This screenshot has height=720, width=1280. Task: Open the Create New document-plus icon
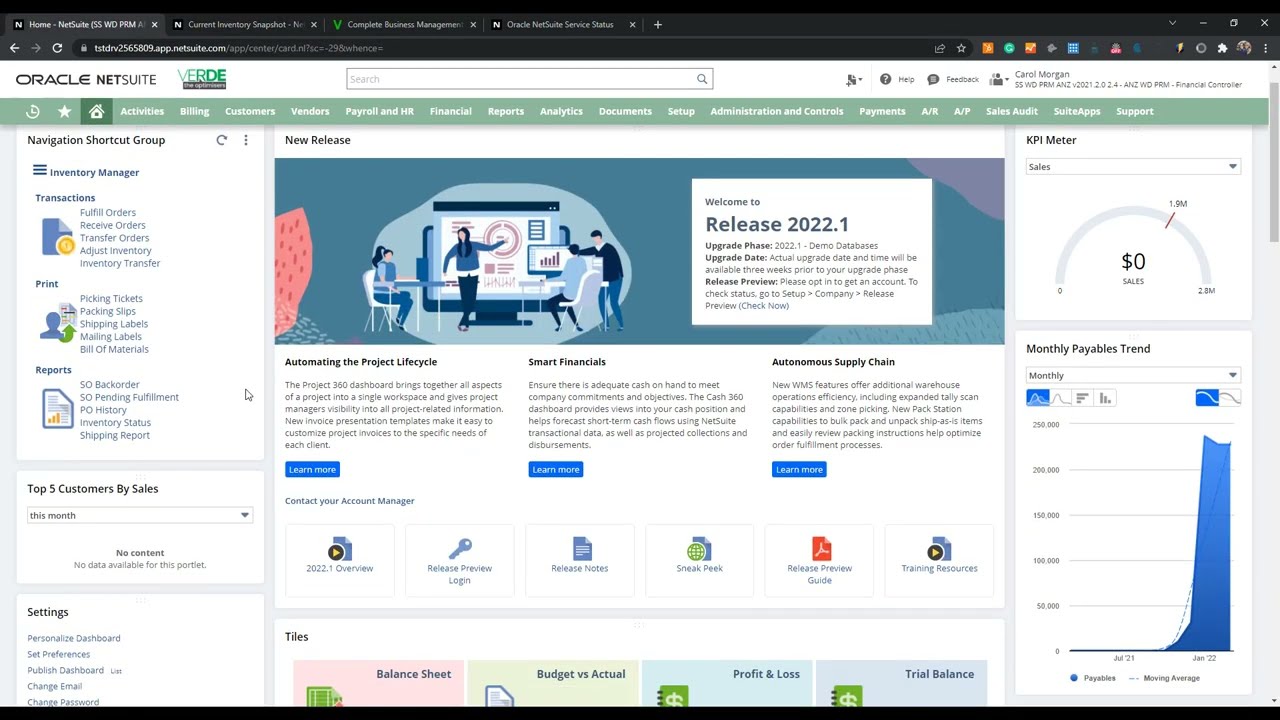tap(854, 79)
